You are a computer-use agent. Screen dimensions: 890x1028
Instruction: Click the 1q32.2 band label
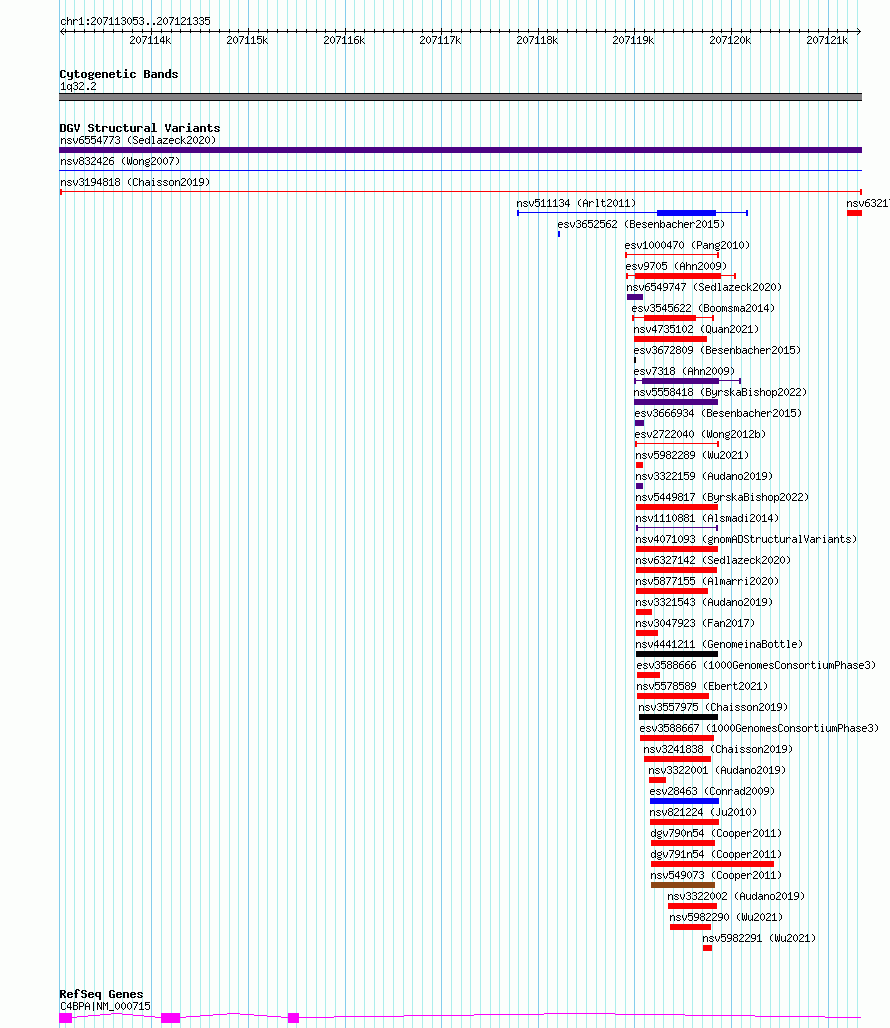click(x=78, y=87)
